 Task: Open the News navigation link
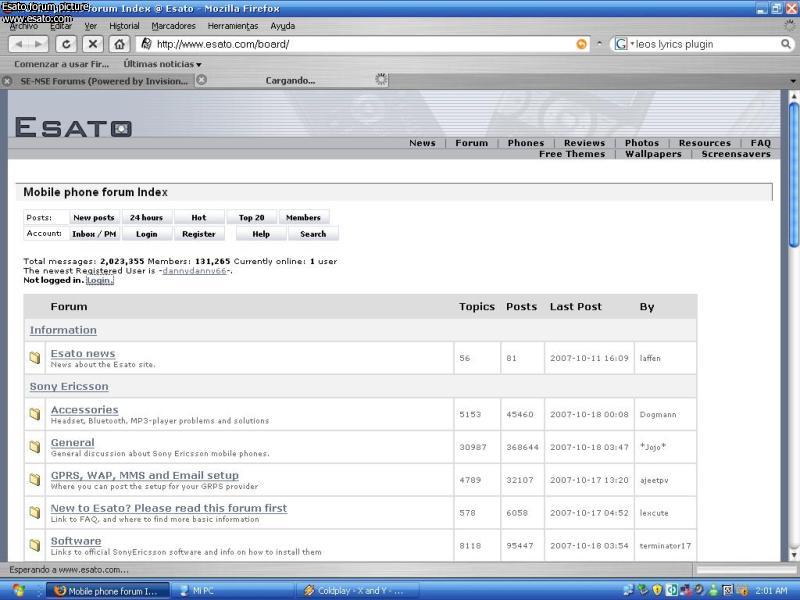click(x=422, y=143)
